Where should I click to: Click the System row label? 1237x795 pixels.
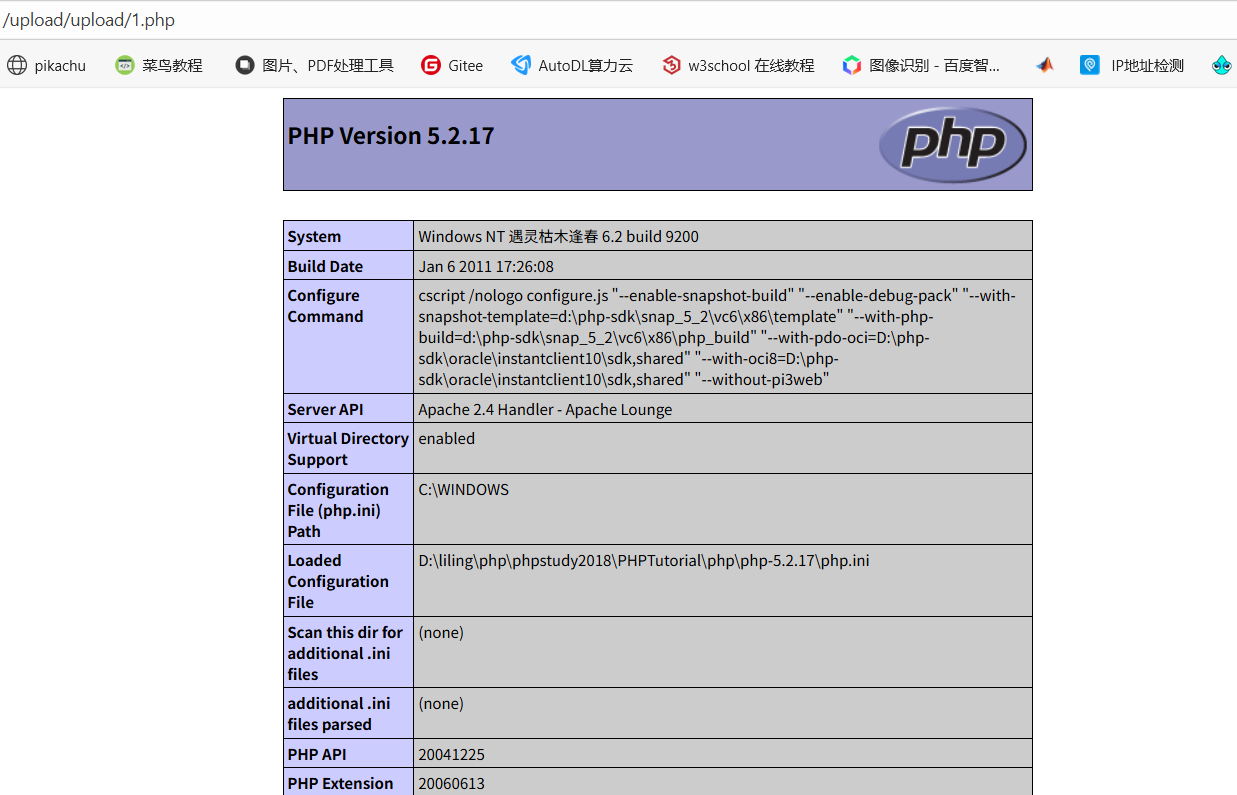click(314, 236)
